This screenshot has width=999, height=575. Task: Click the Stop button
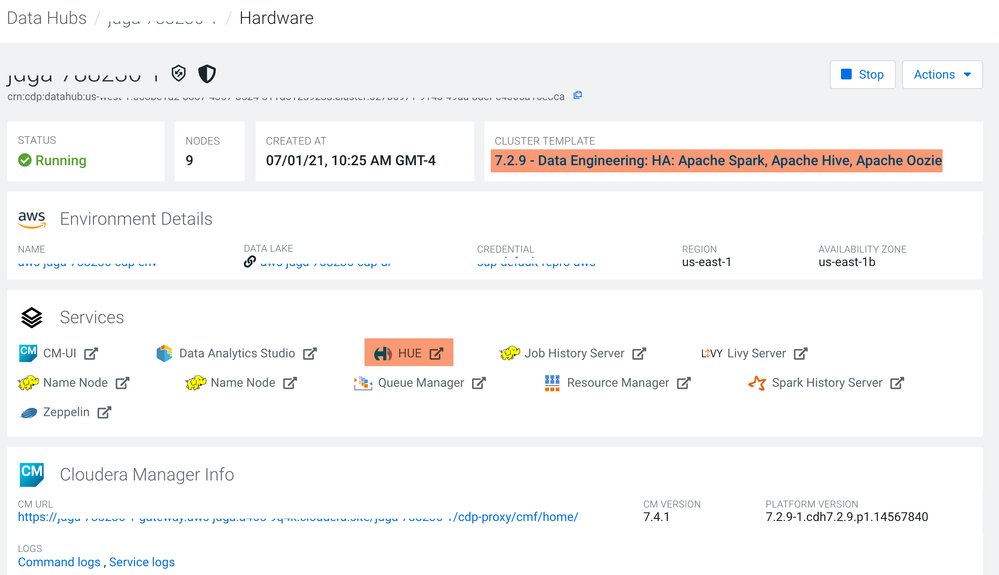863,75
